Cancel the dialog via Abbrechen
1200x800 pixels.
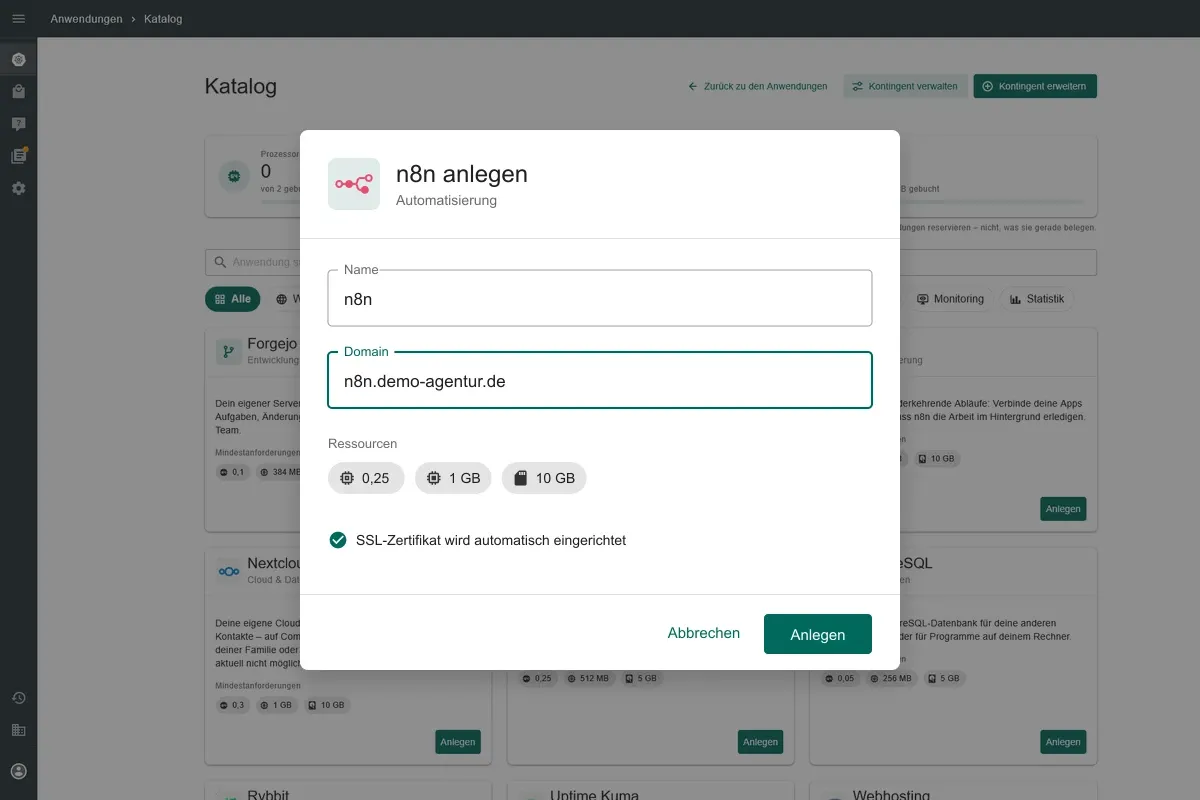(x=704, y=633)
